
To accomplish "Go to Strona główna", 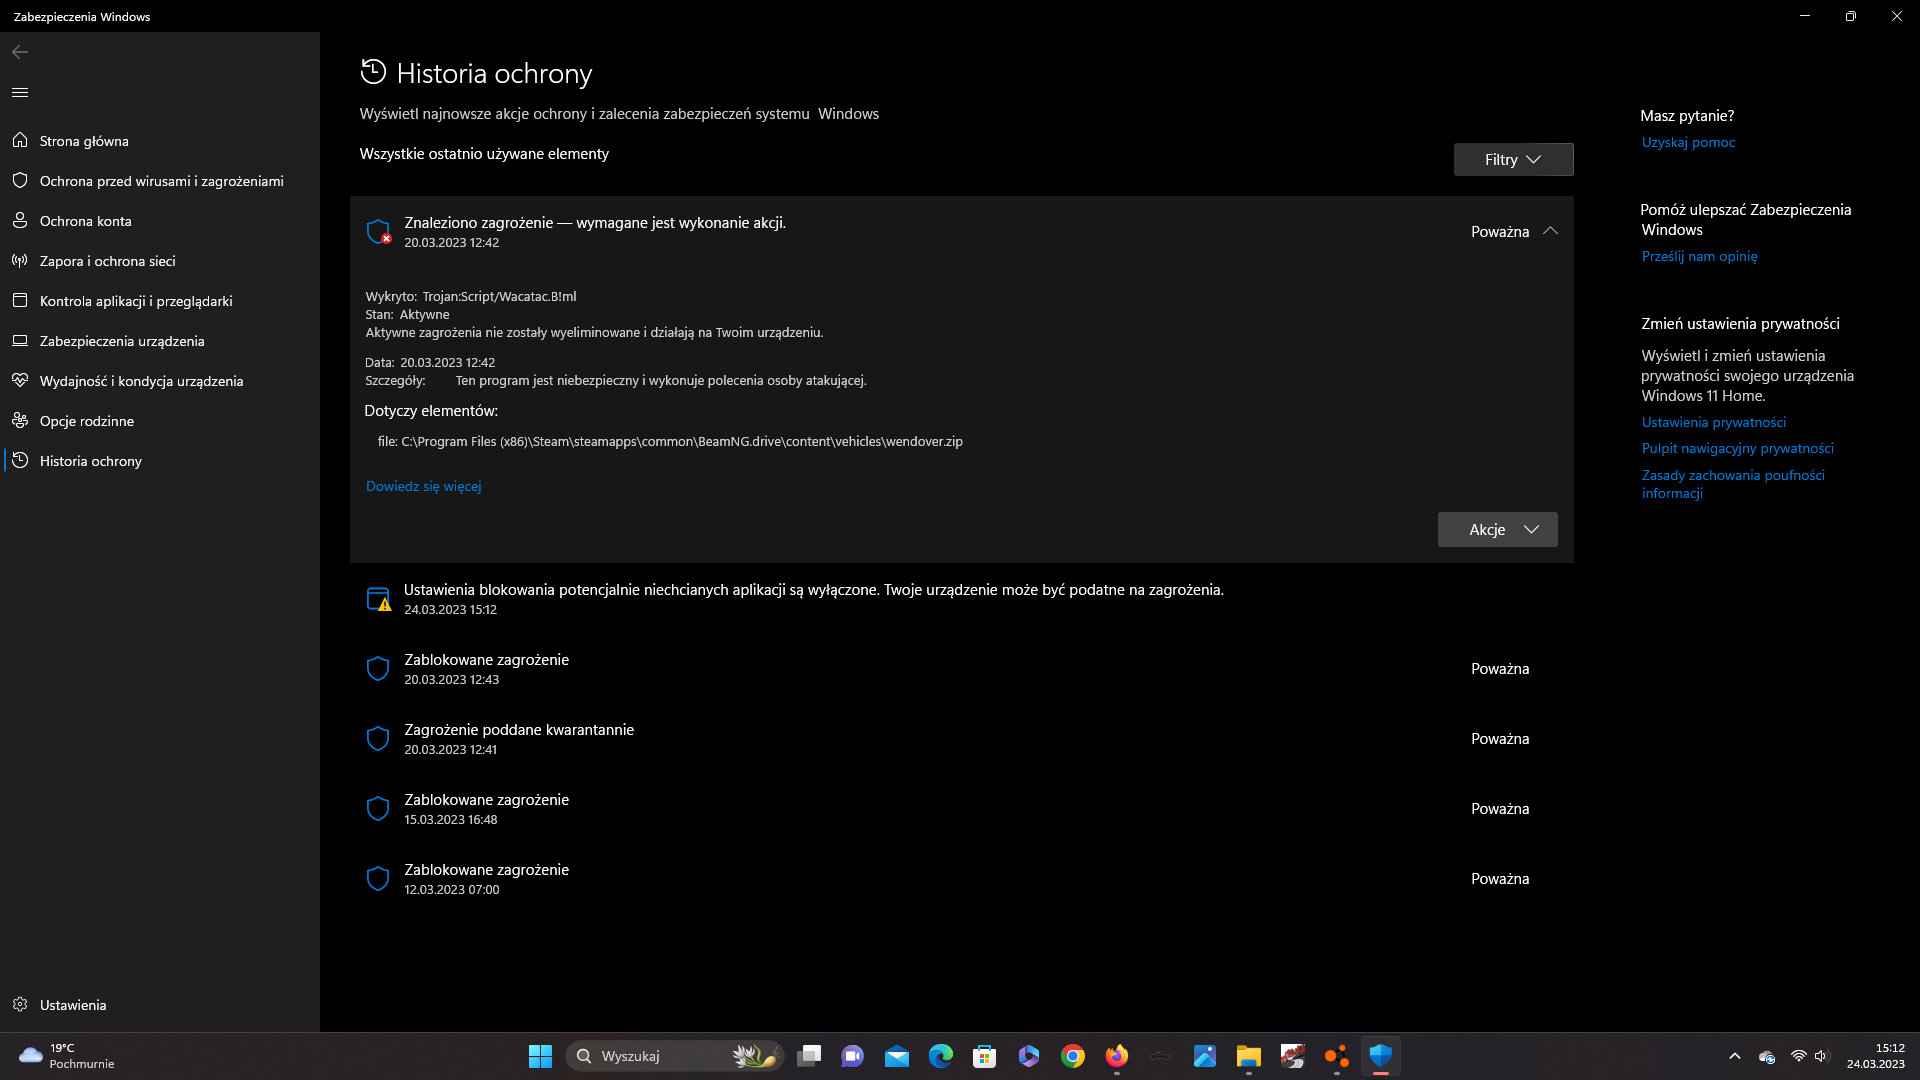I will (x=160, y=141).
